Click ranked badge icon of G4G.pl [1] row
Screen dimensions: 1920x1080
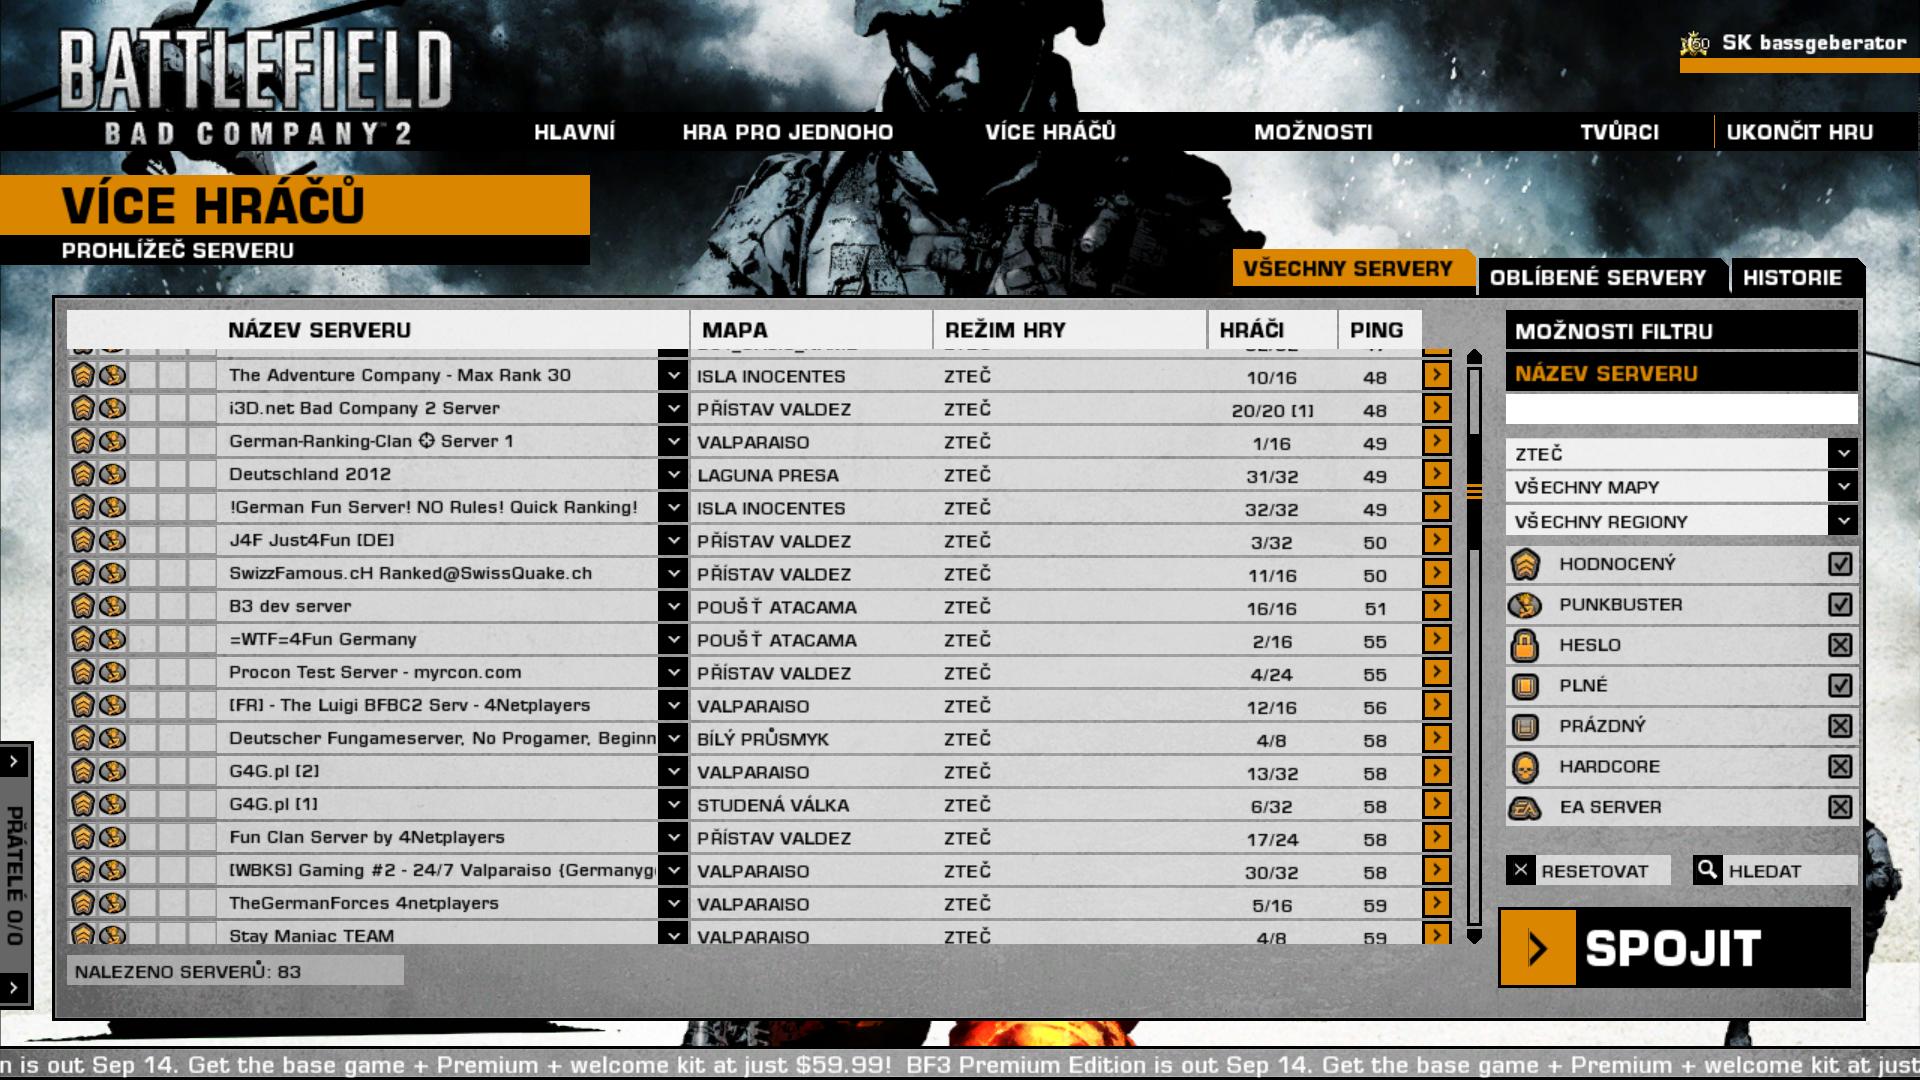click(82, 804)
